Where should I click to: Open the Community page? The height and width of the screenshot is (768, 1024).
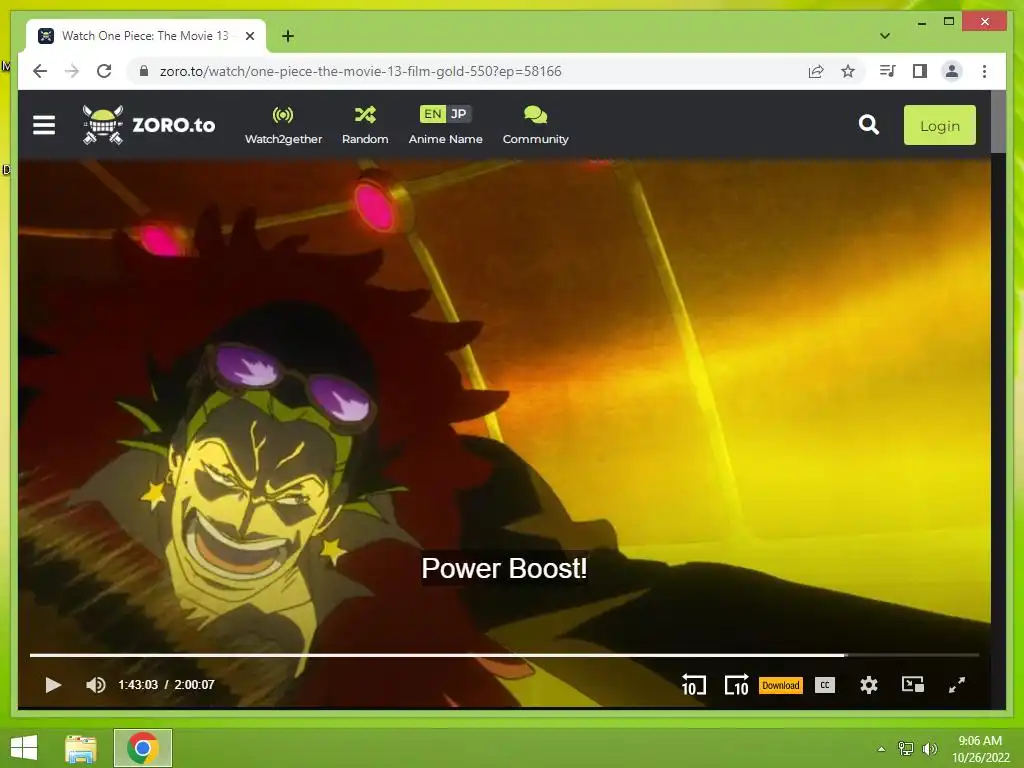click(x=536, y=125)
